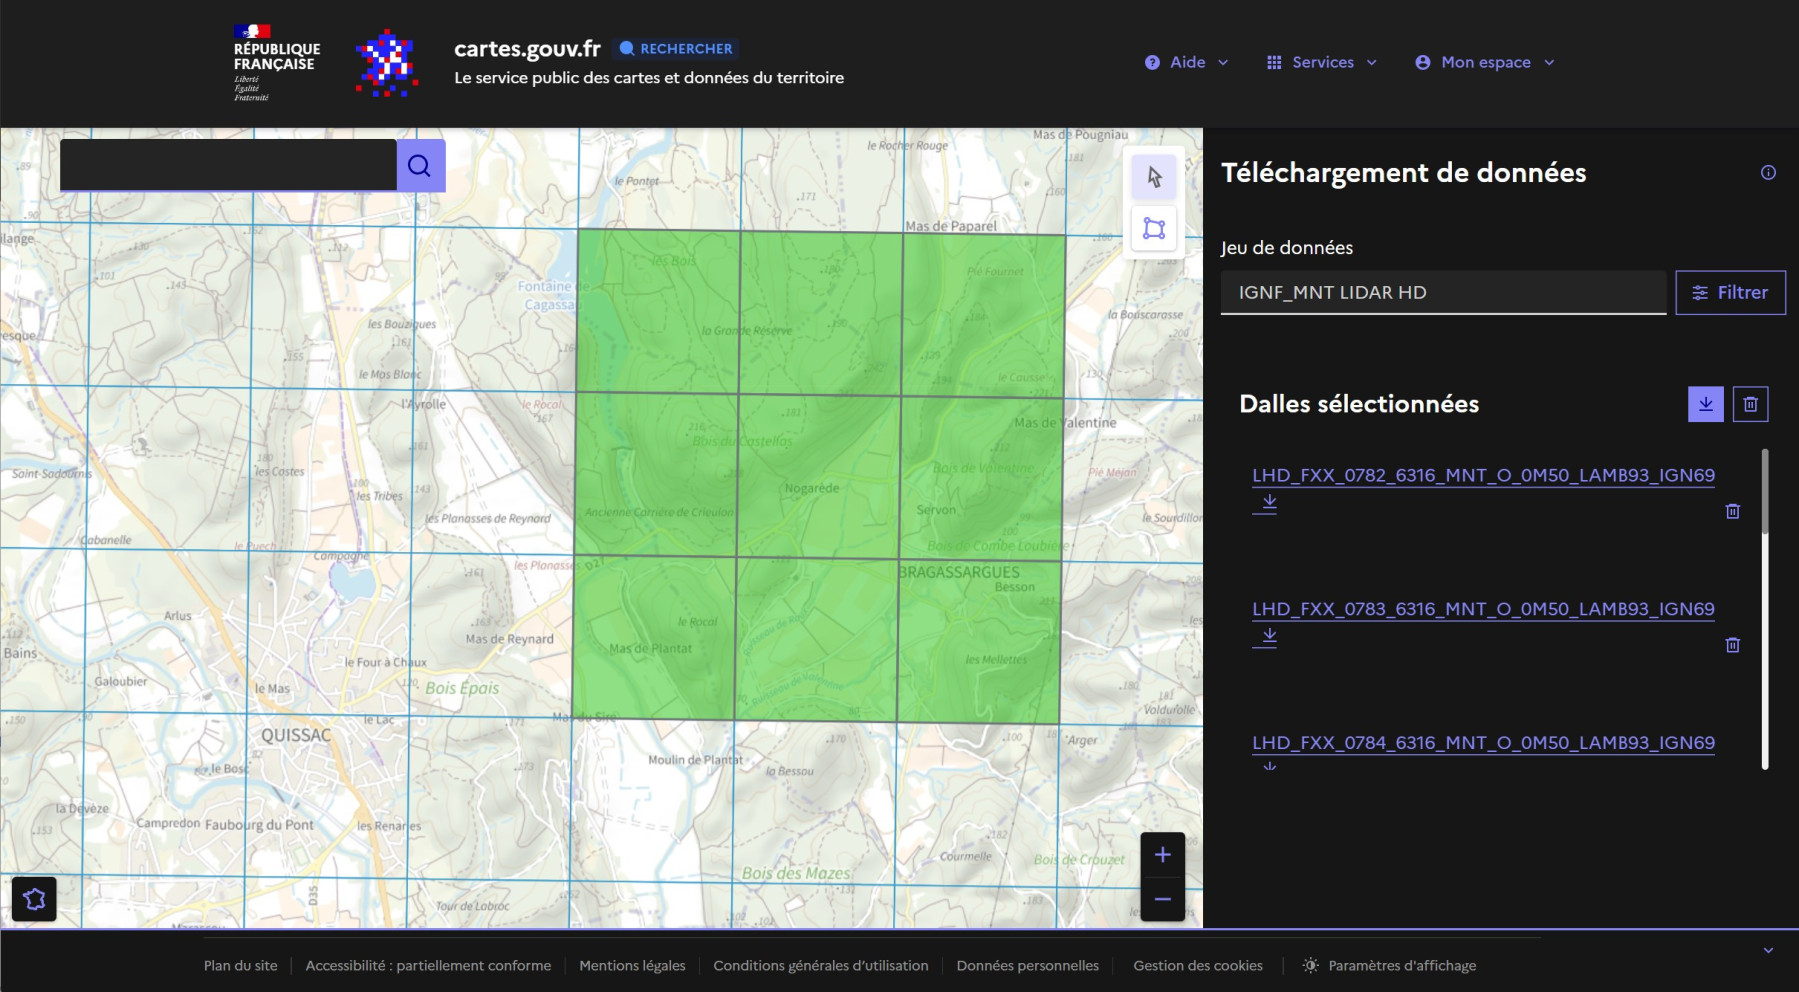
Task: Download tile LHD_FXX_0782_6316 using arrow icon
Action: [1268, 502]
